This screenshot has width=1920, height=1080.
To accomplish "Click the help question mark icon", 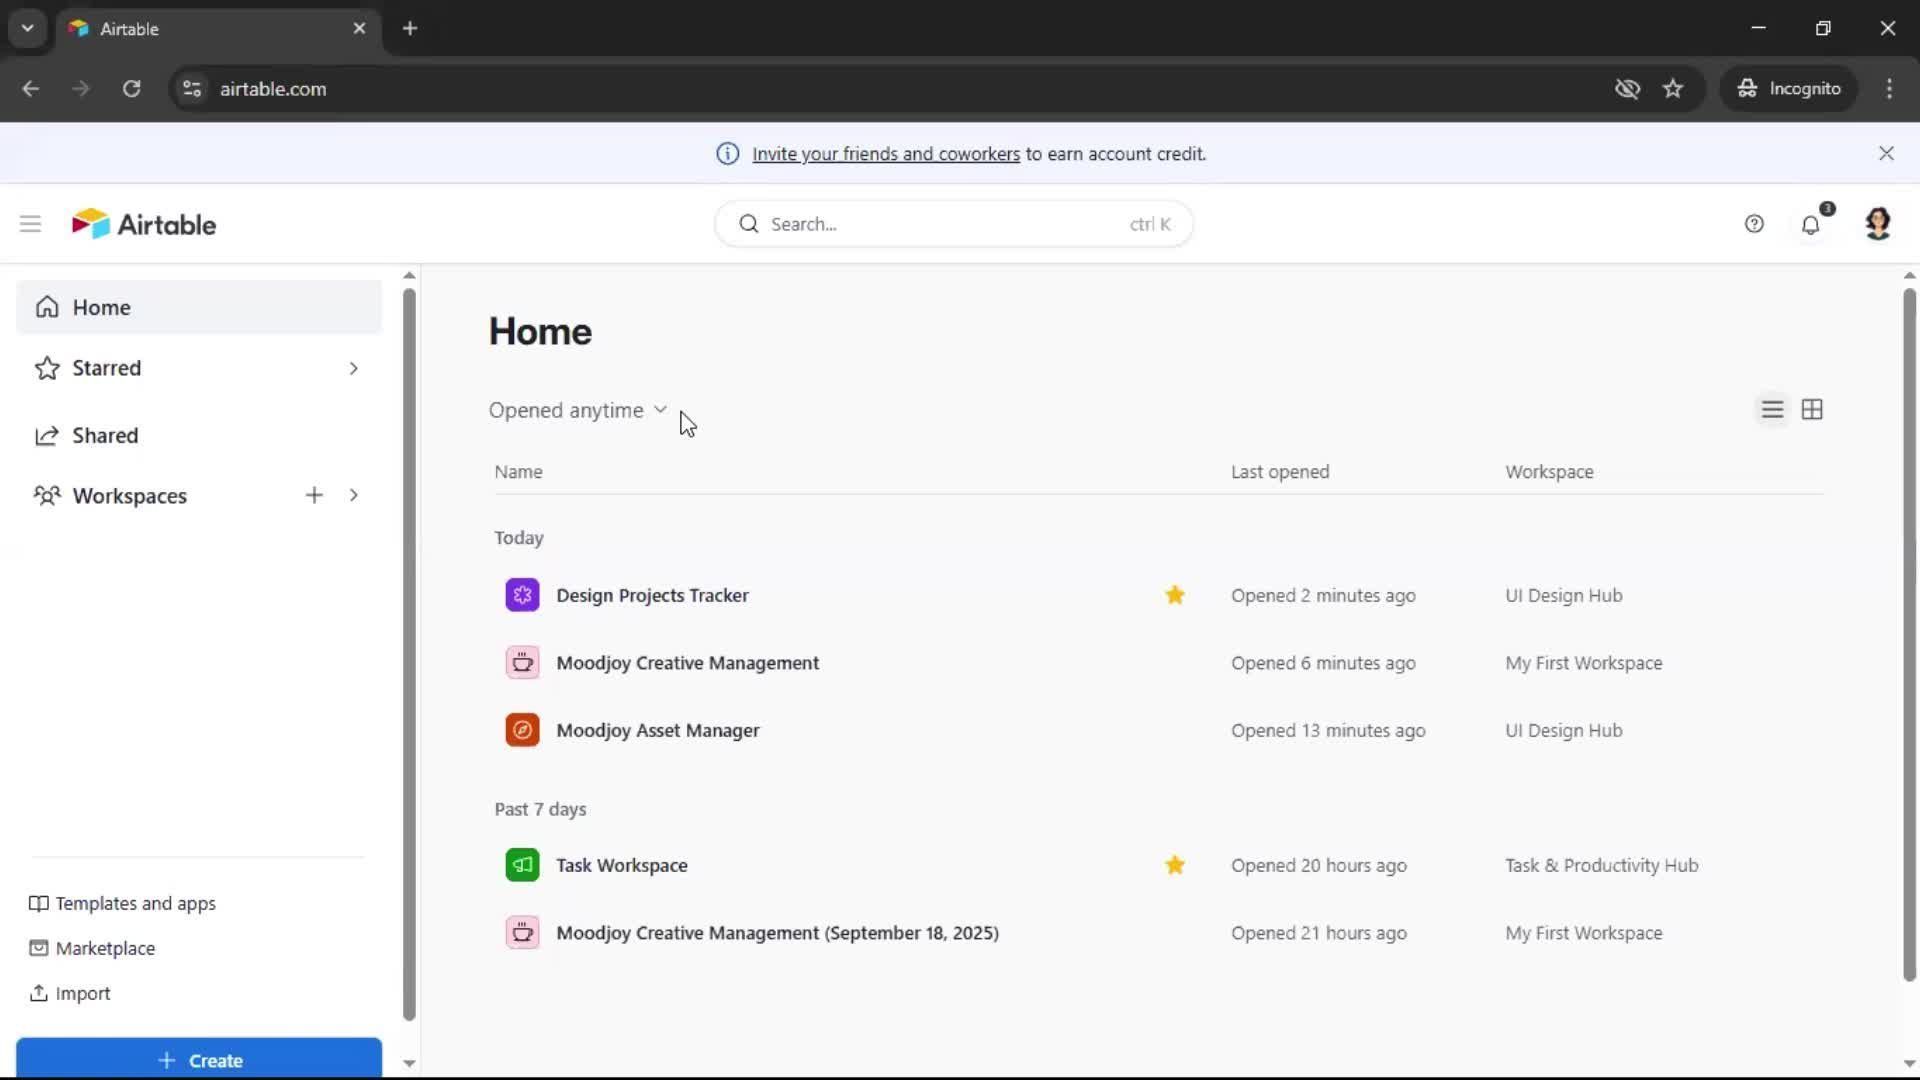I will point(1754,224).
